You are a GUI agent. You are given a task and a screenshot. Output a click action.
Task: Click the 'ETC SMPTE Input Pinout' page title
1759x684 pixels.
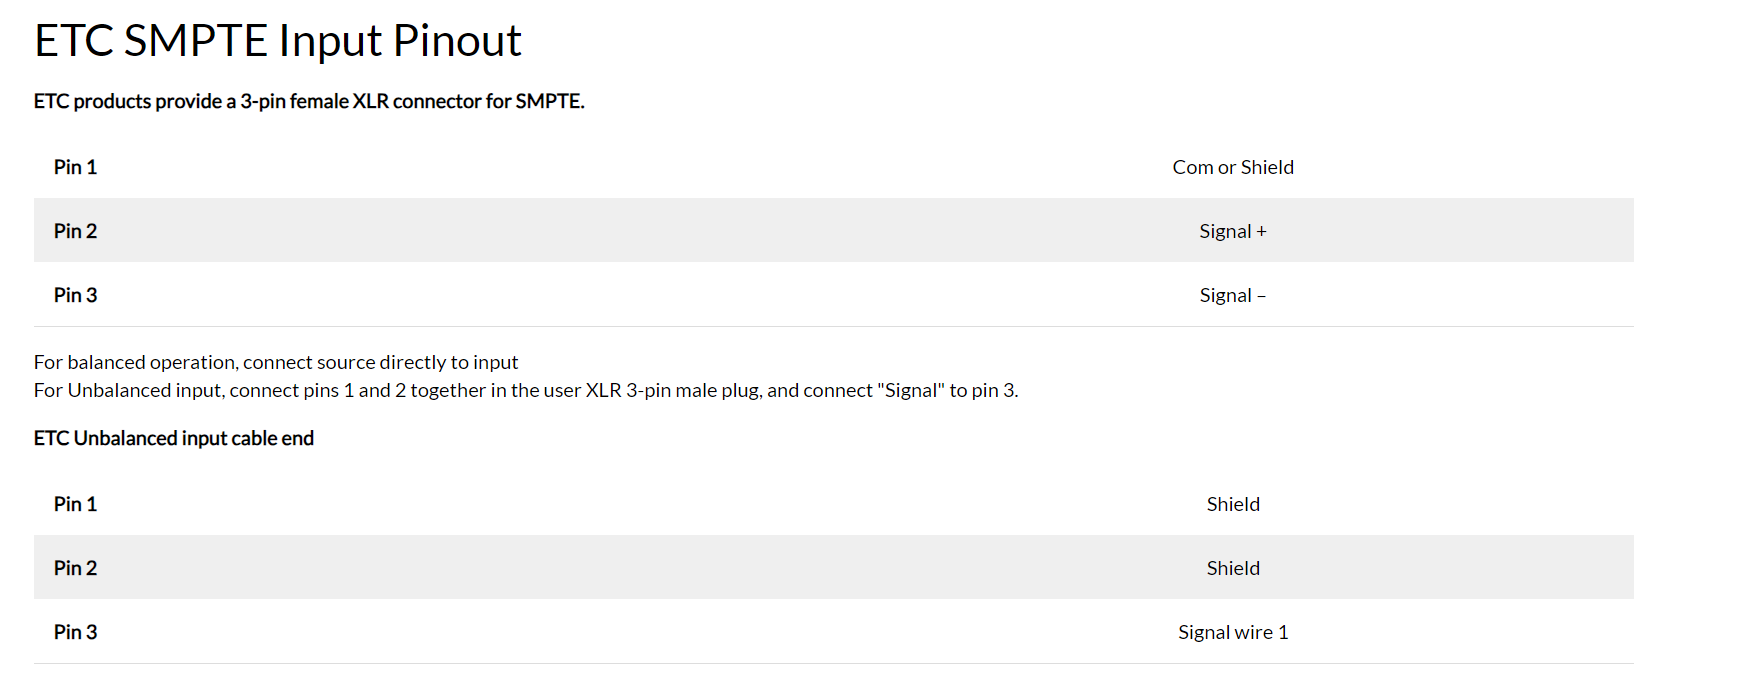pos(277,41)
